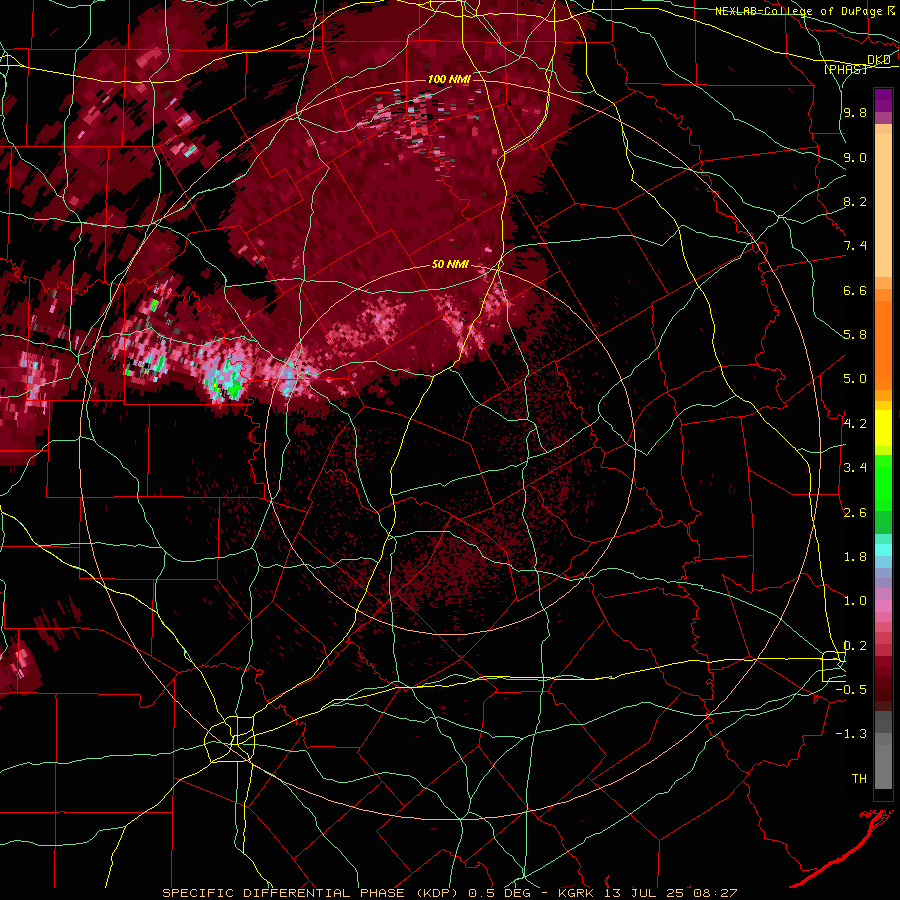900x900 pixels.
Task: Click the TH threshold label
Action: [859, 779]
